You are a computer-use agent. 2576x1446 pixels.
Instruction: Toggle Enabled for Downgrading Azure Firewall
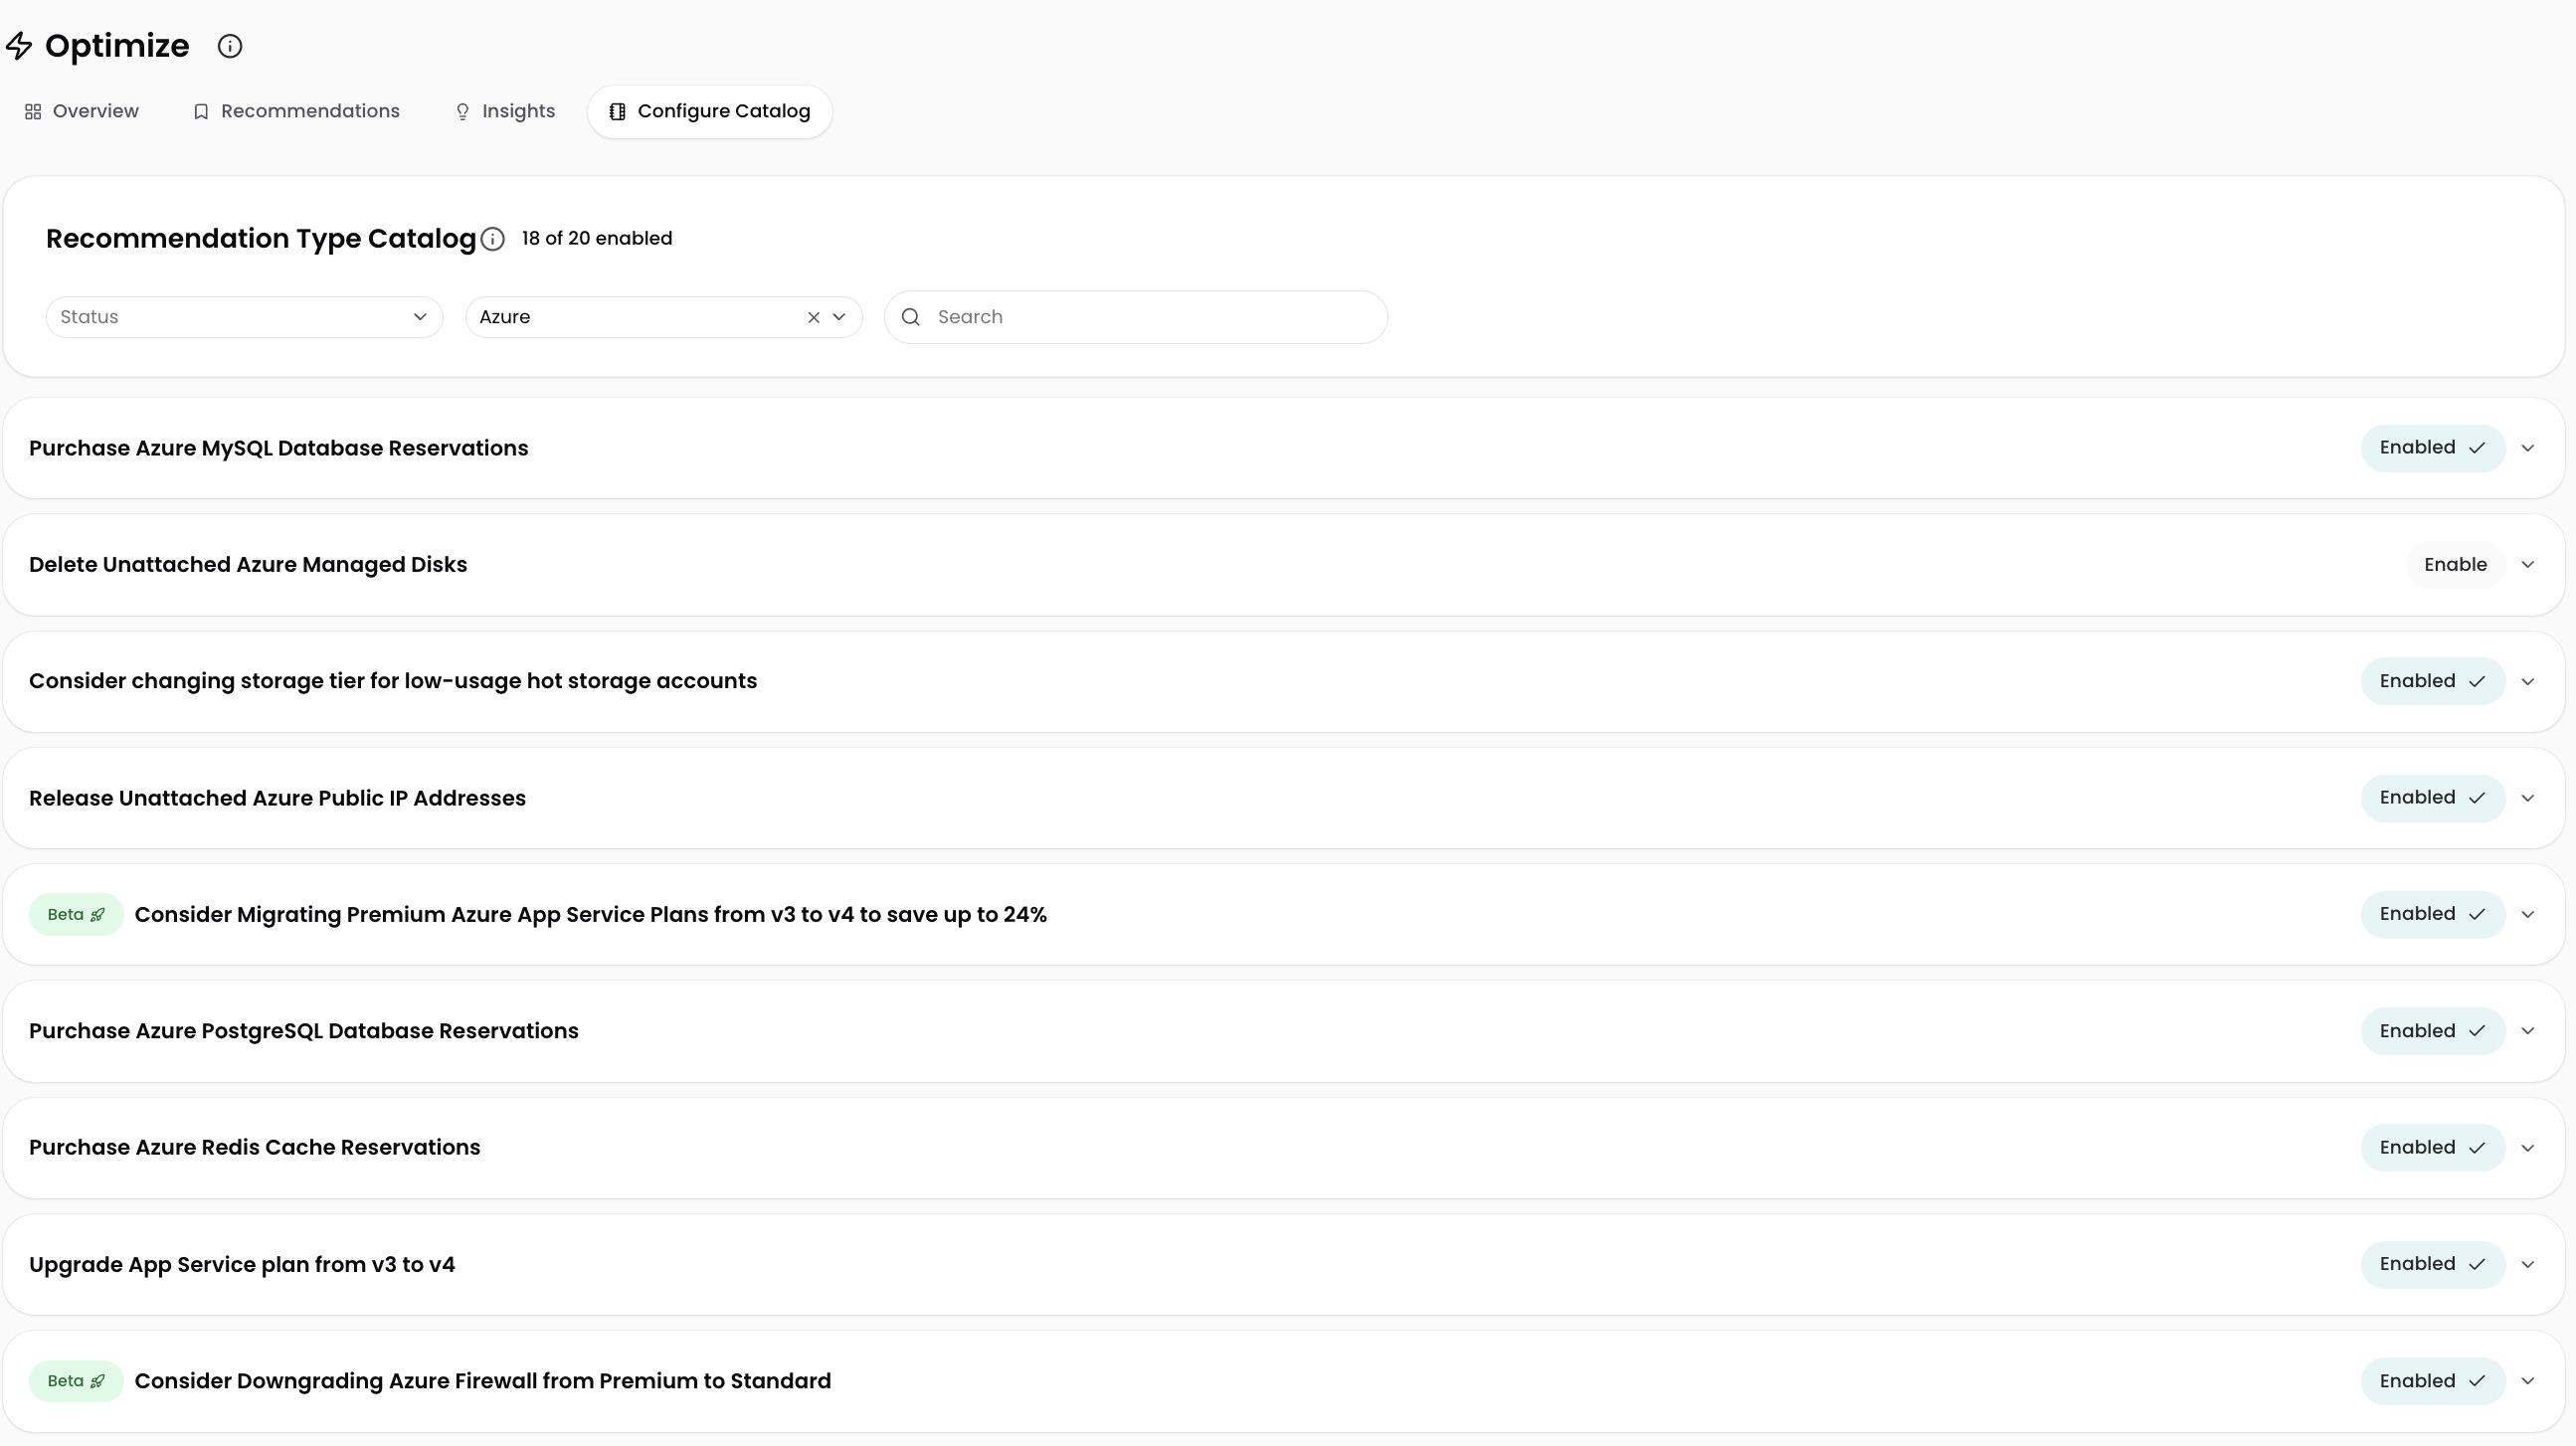pos(2433,1381)
